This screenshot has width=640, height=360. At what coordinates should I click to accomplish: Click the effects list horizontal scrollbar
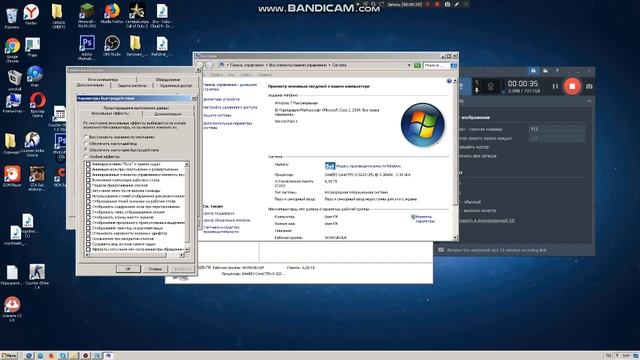(x=134, y=255)
